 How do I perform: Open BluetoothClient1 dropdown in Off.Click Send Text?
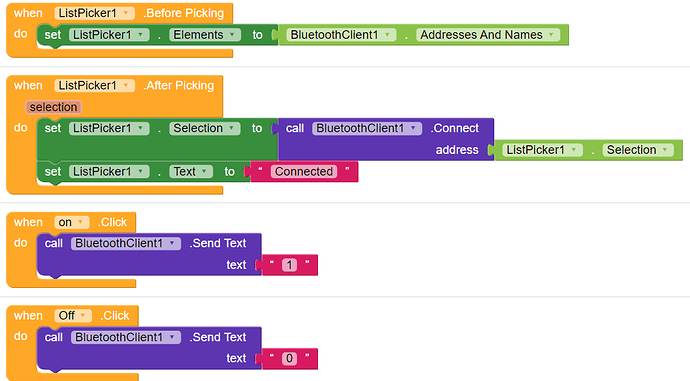[x=126, y=337]
